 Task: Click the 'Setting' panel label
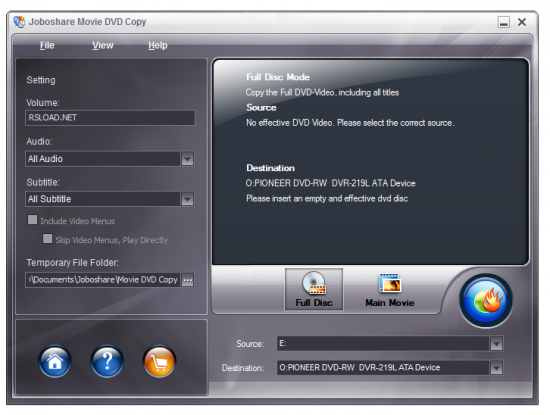[x=41, y=80]
